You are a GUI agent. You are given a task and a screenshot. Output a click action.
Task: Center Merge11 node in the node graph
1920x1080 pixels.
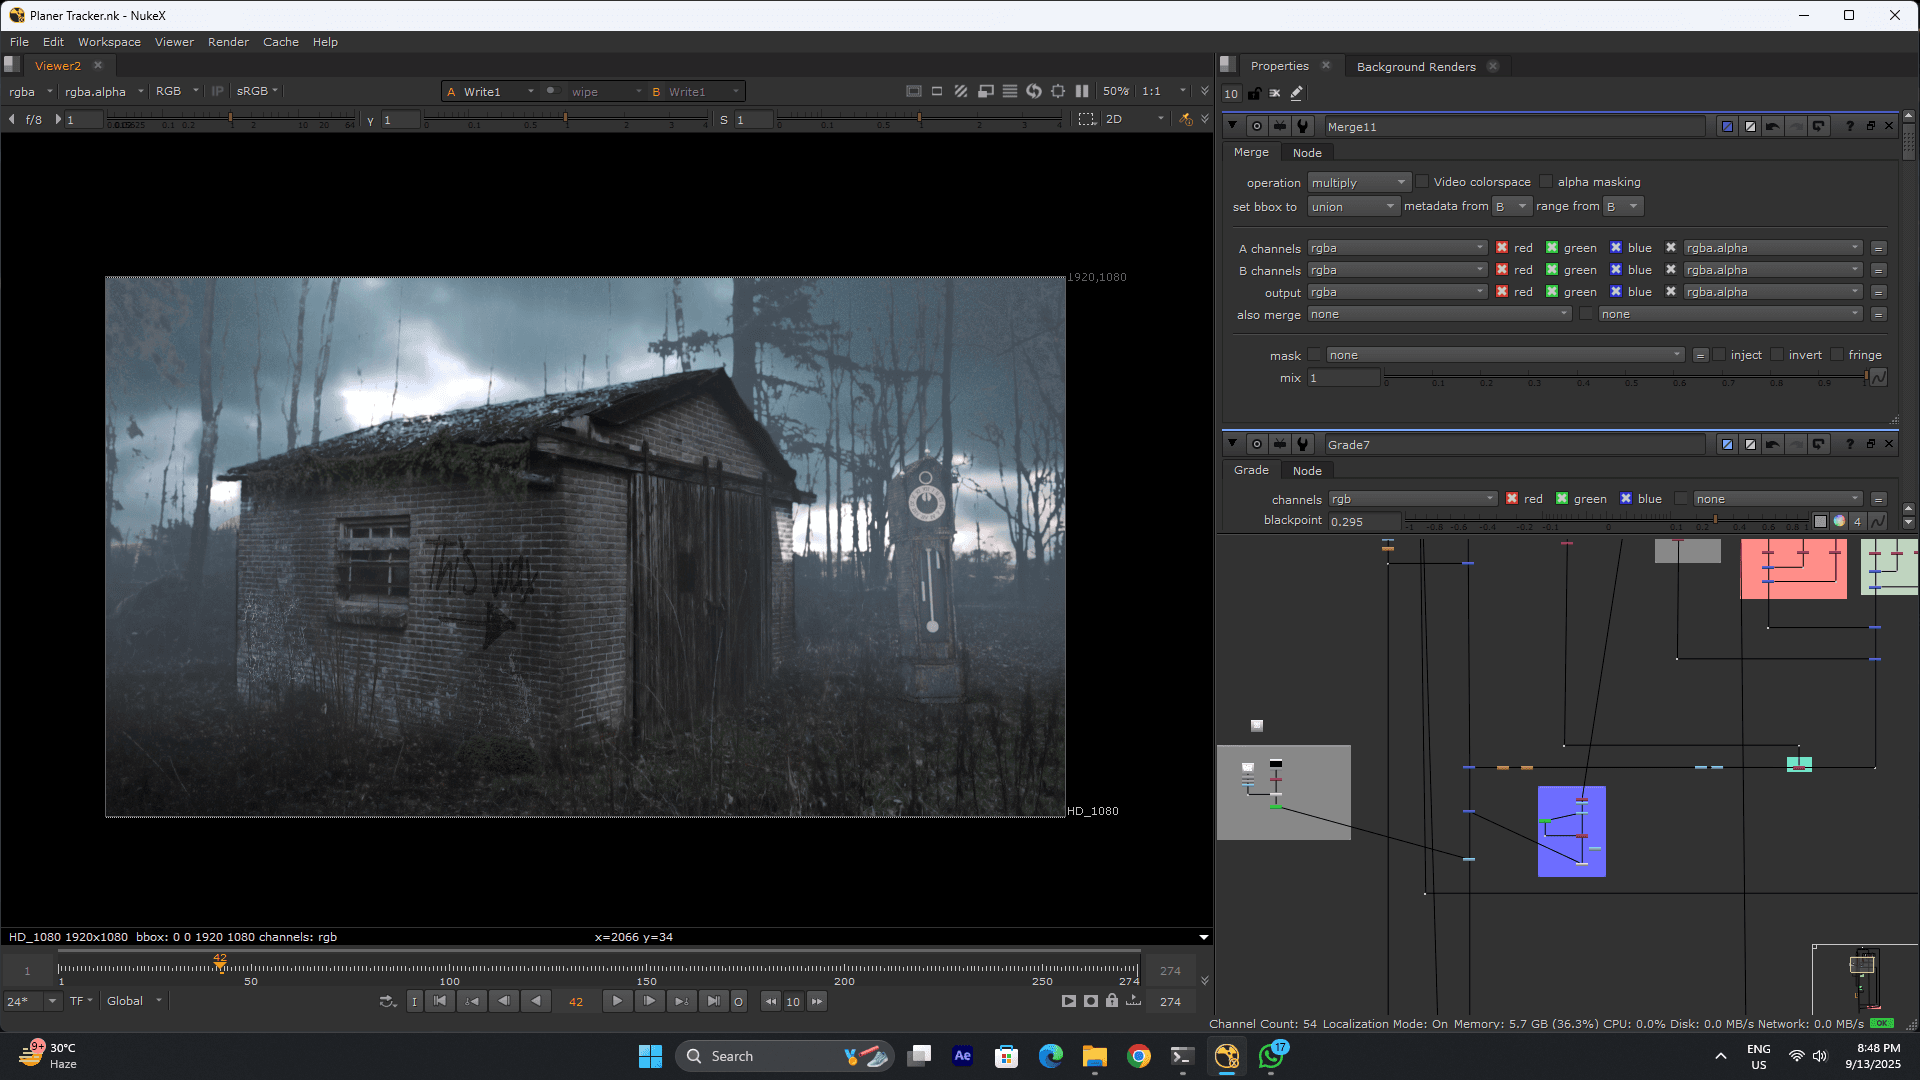click(1257, 126)
